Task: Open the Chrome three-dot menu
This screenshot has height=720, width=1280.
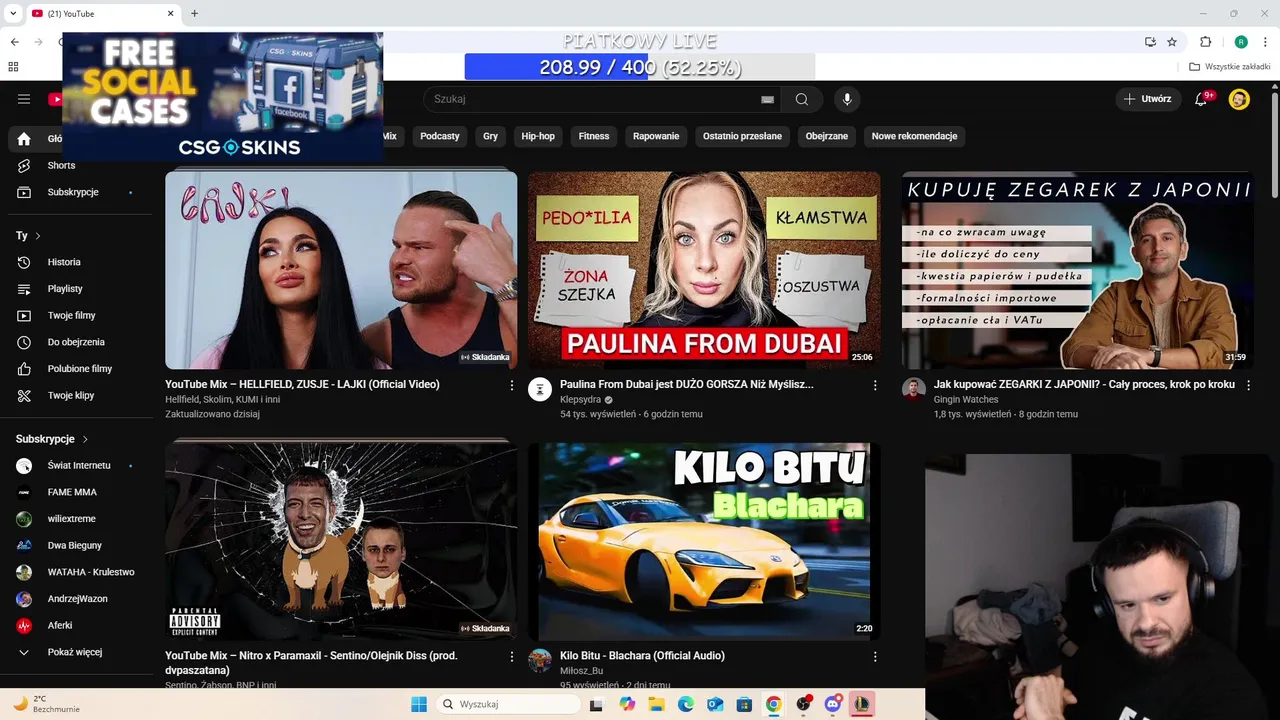Action: (x=1265, y=42)
